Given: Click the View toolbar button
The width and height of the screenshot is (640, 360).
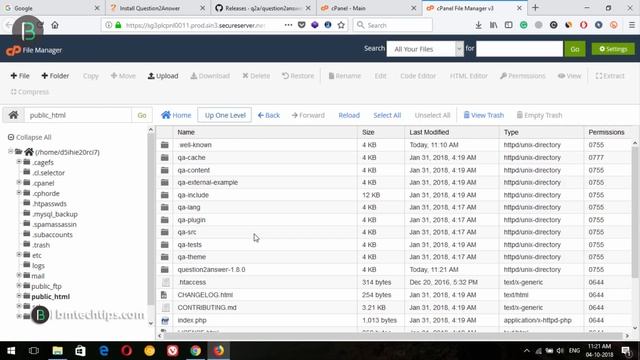Looking at the screenshot, I should tap(569, 76).
